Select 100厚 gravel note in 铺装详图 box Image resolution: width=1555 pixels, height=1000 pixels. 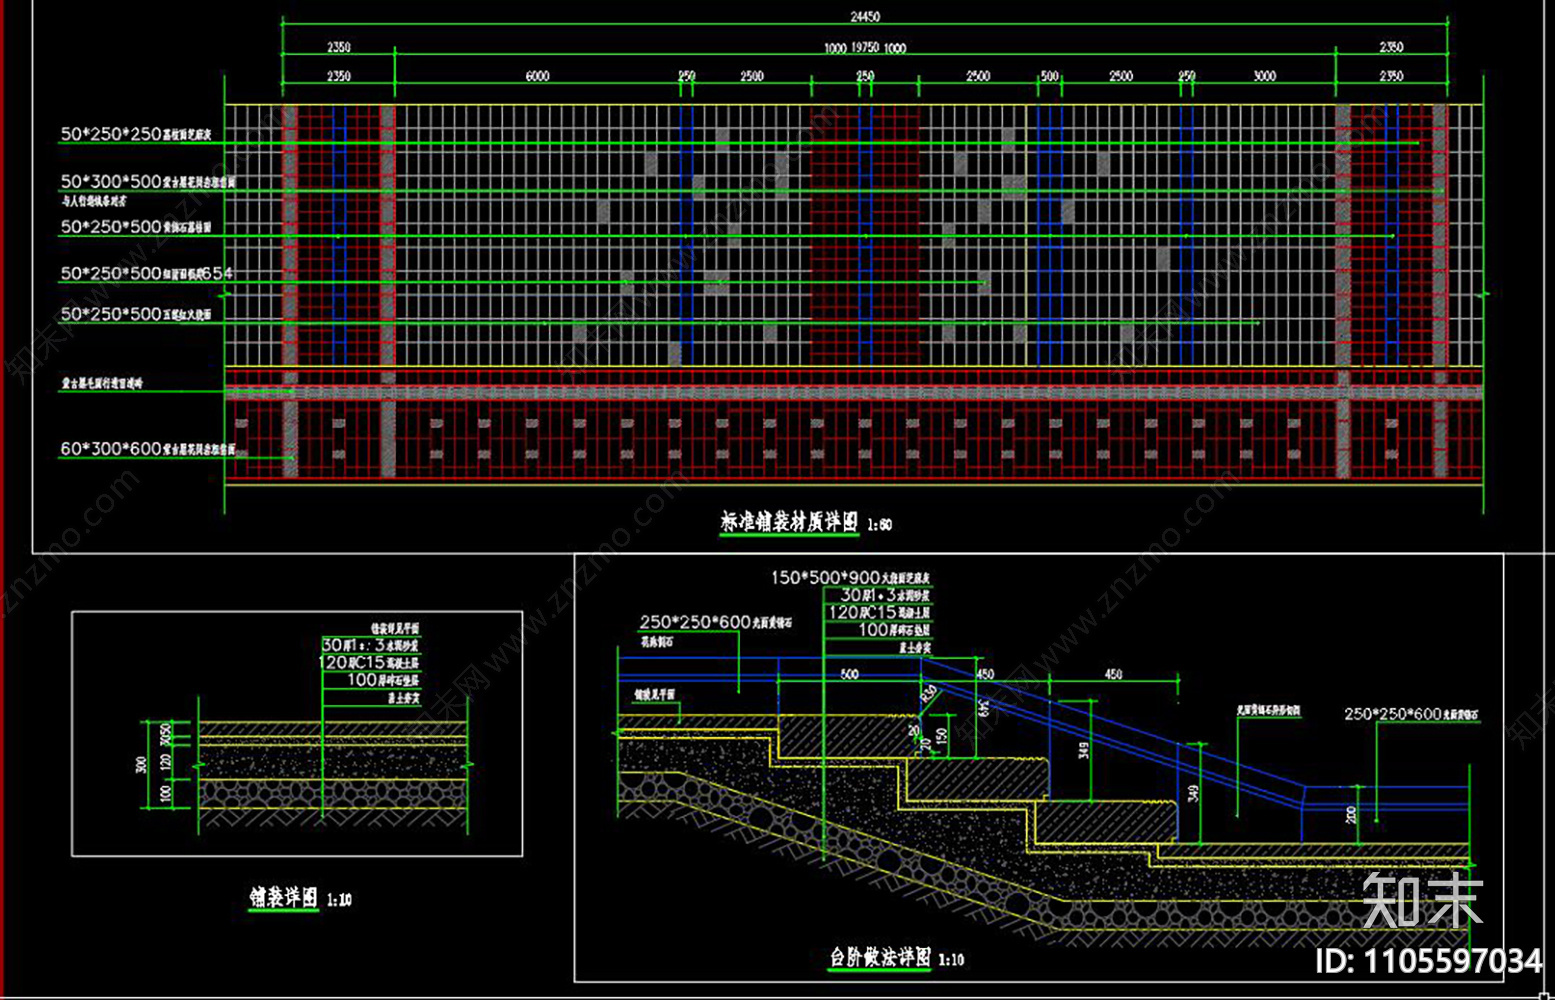tap(383, 680)
